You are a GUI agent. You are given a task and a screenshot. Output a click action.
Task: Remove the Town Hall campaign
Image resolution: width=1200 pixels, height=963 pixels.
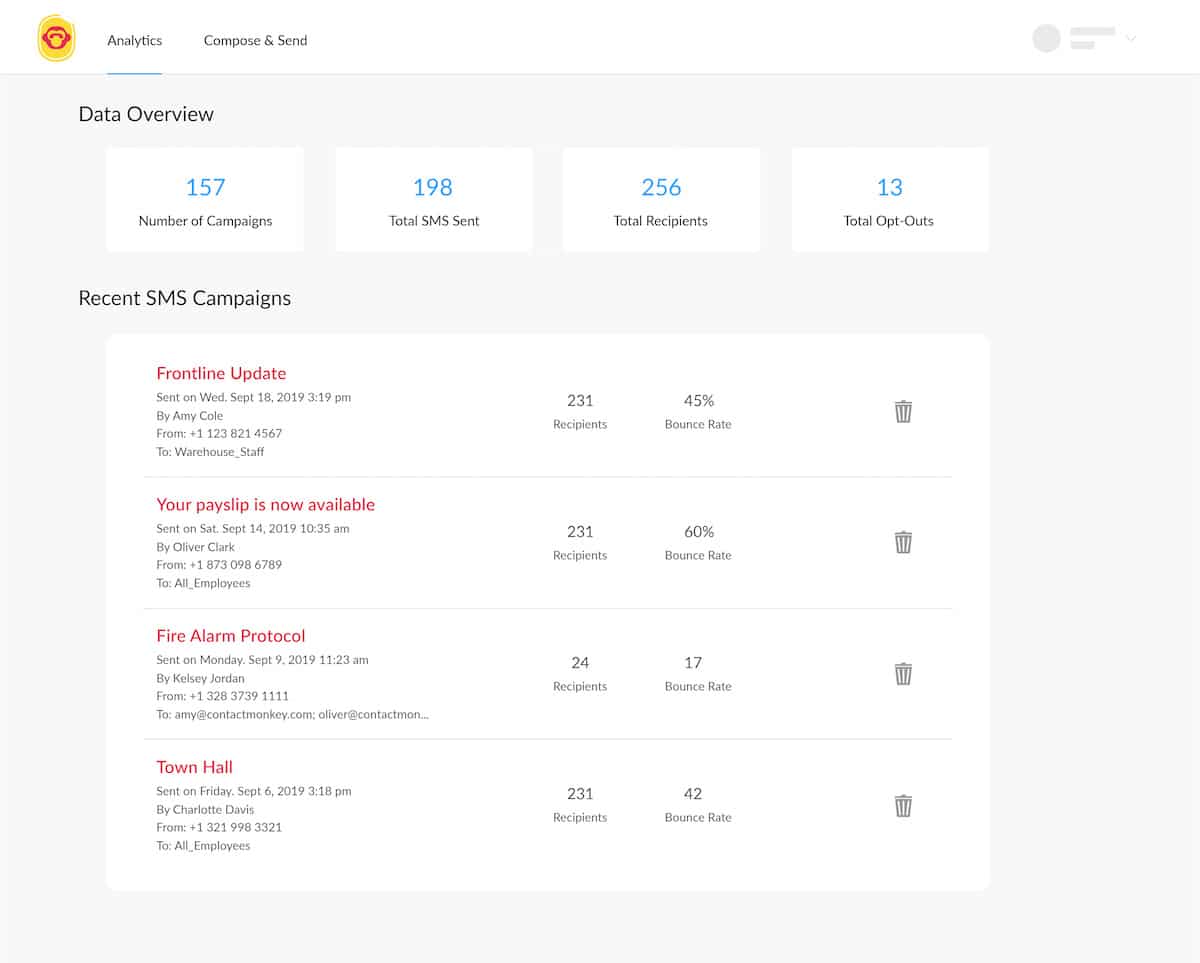click(x=903, y=805)
